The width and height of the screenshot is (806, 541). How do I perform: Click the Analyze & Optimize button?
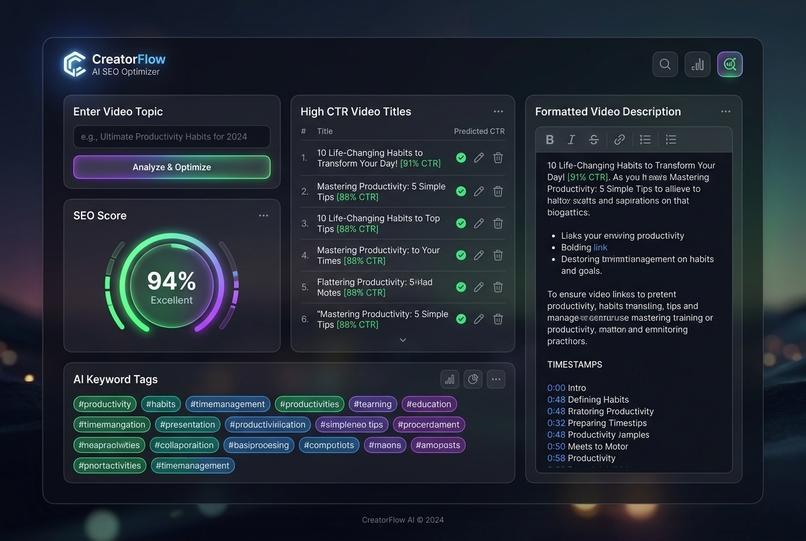pos(172,167)
